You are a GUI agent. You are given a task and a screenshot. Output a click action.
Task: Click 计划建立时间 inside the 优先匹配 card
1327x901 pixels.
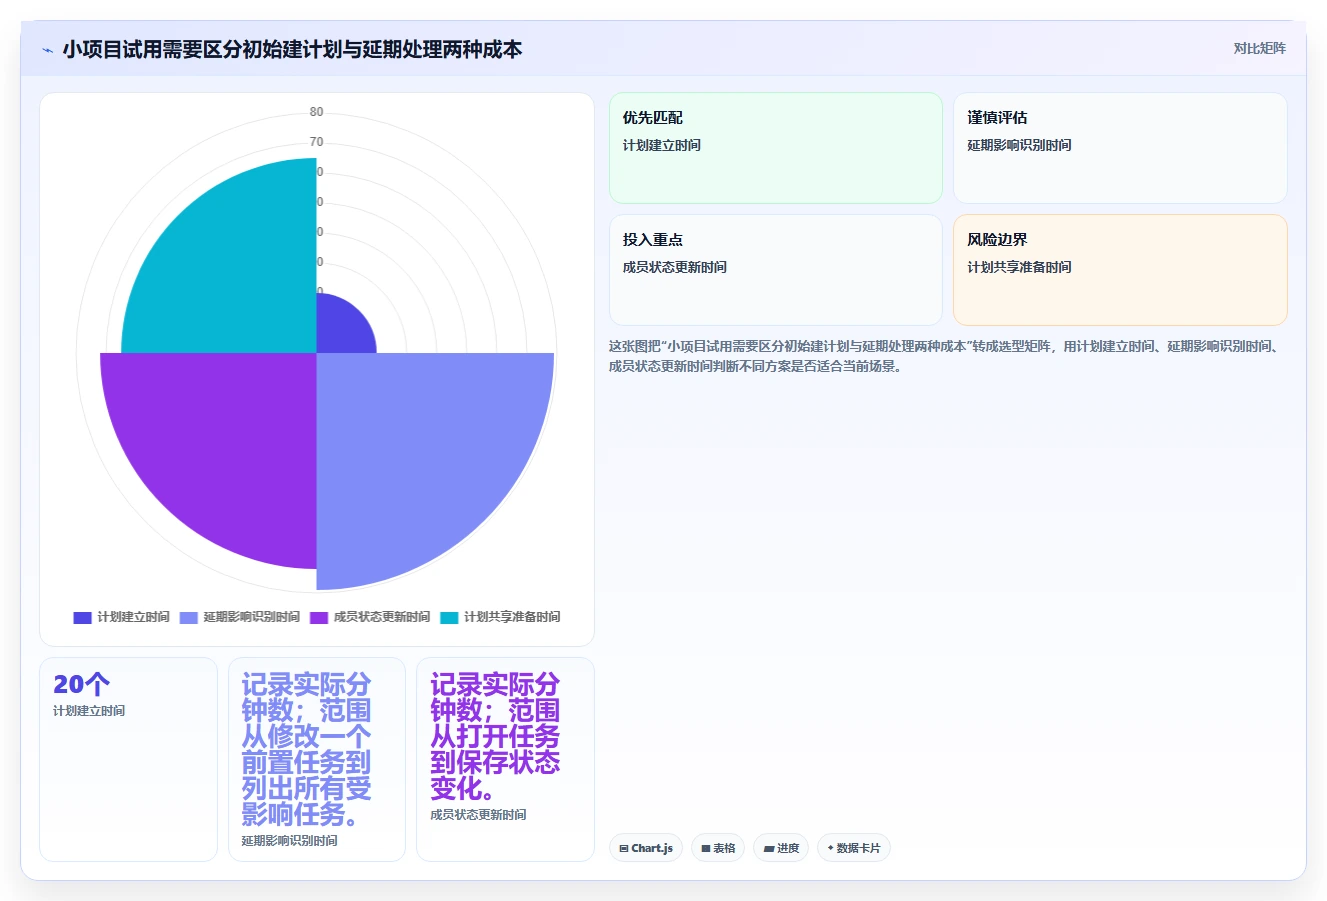point(662,145)
